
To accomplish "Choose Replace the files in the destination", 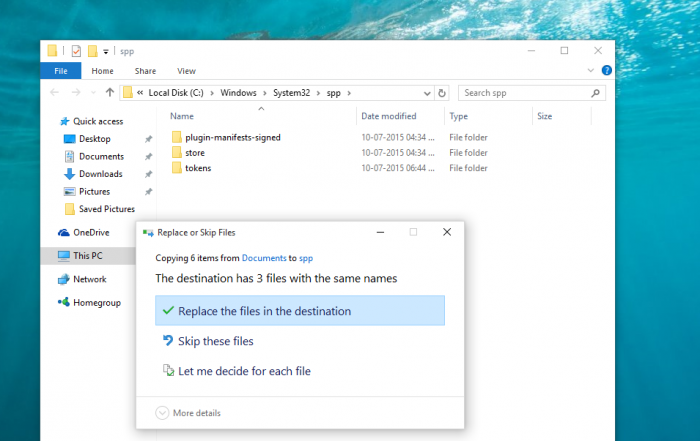I will [300, 311].
